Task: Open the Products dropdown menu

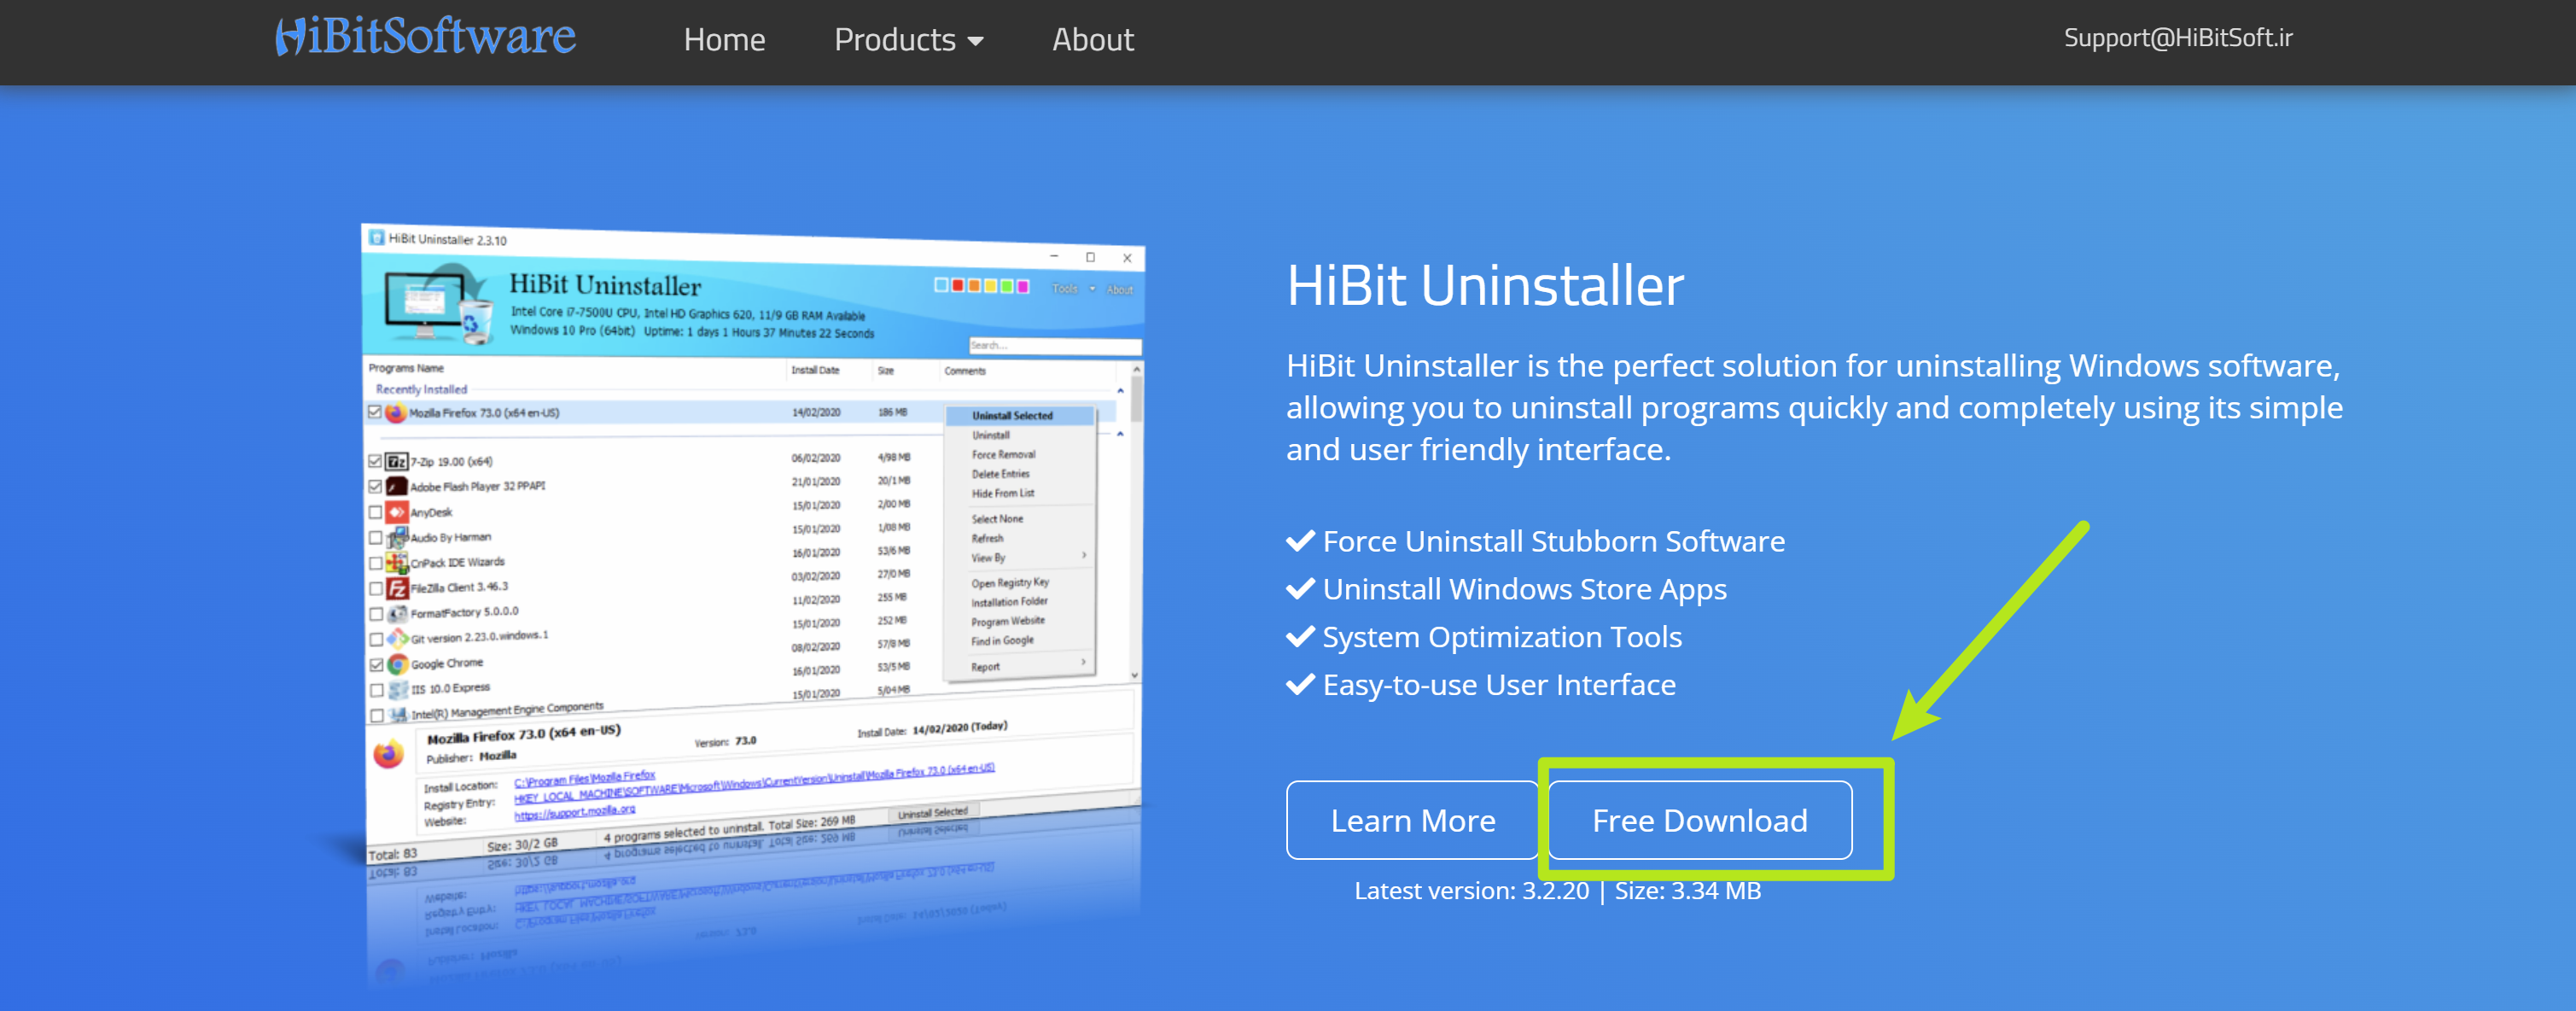Action: click(908, 40)
